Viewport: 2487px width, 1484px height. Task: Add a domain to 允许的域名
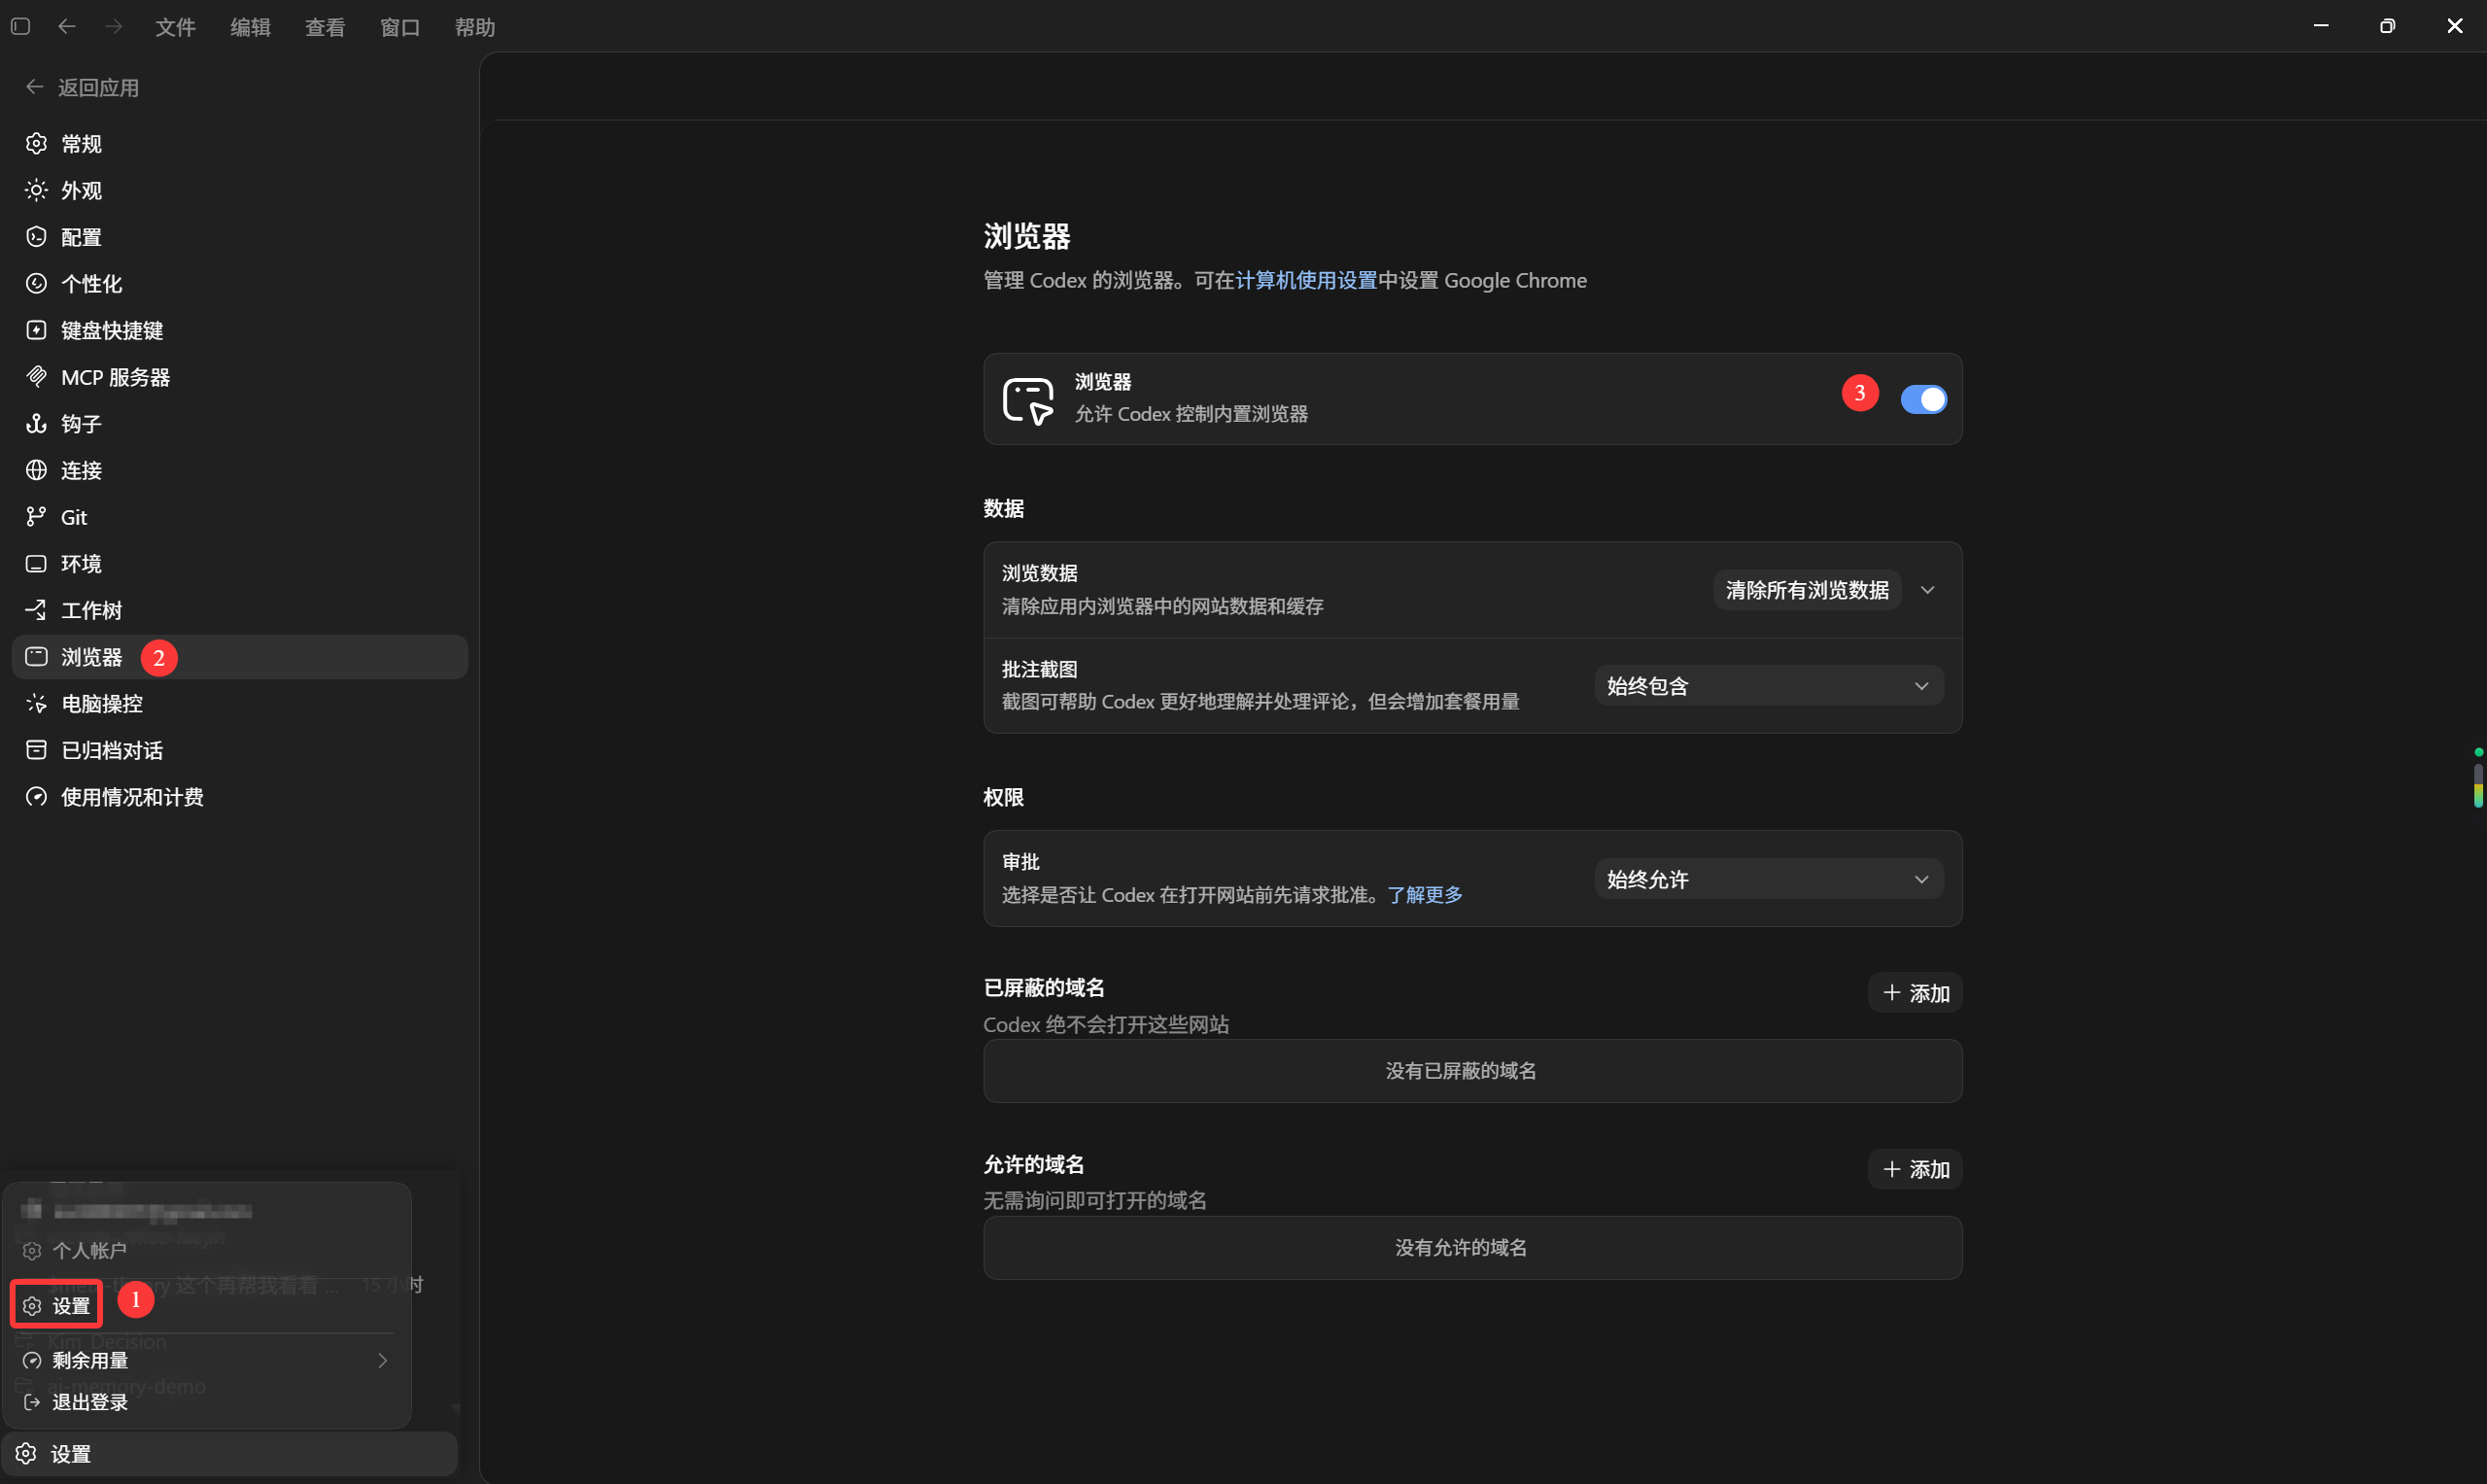pos(1915,1170)
